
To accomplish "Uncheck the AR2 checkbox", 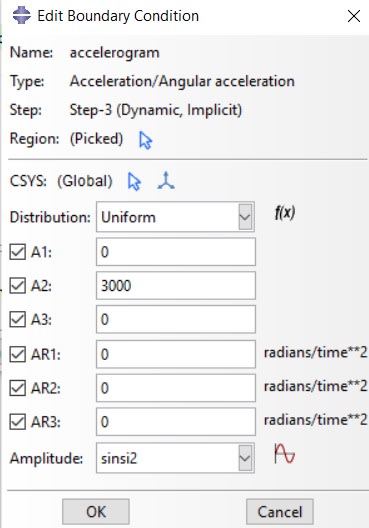I will pos(18,388).
